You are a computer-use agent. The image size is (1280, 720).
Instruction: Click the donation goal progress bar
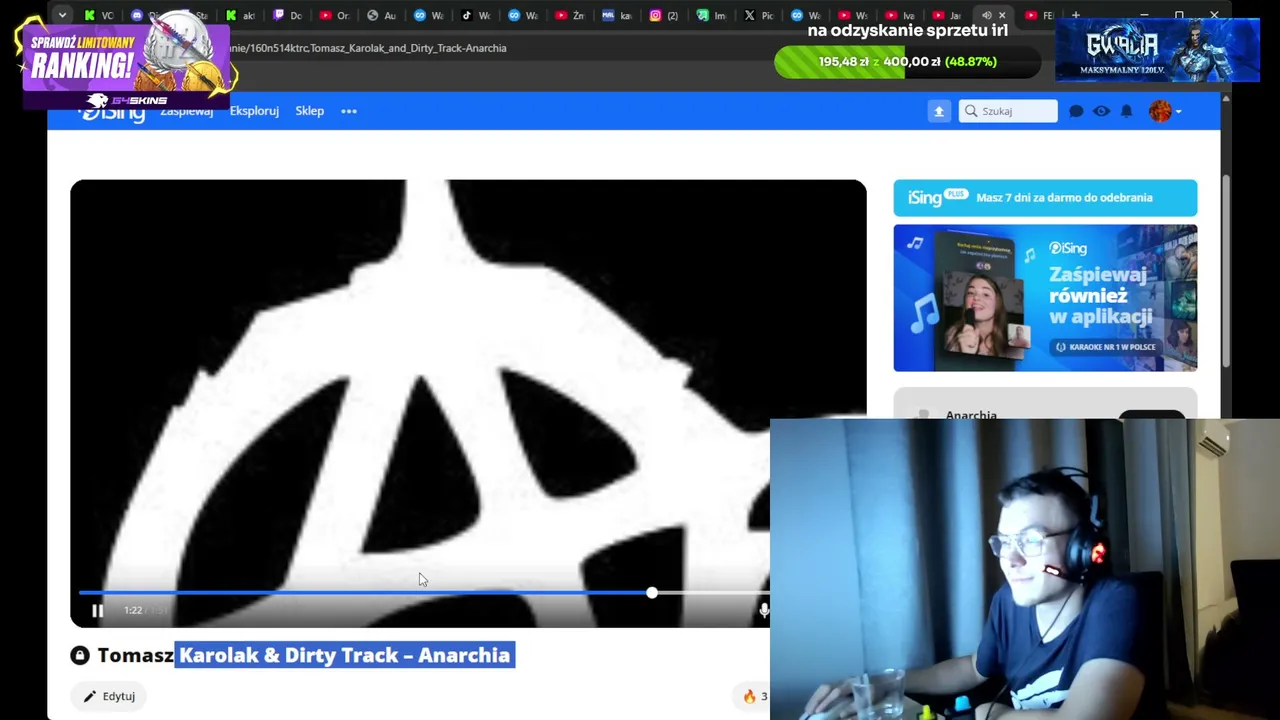tap(907, 62)
